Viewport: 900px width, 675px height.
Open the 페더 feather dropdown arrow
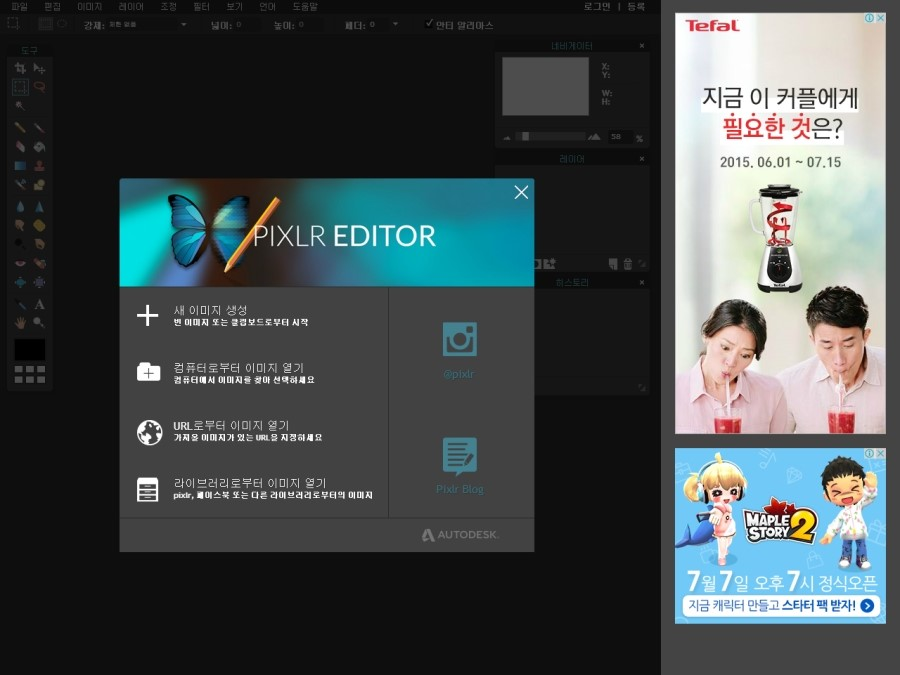[x=395, y=25]
